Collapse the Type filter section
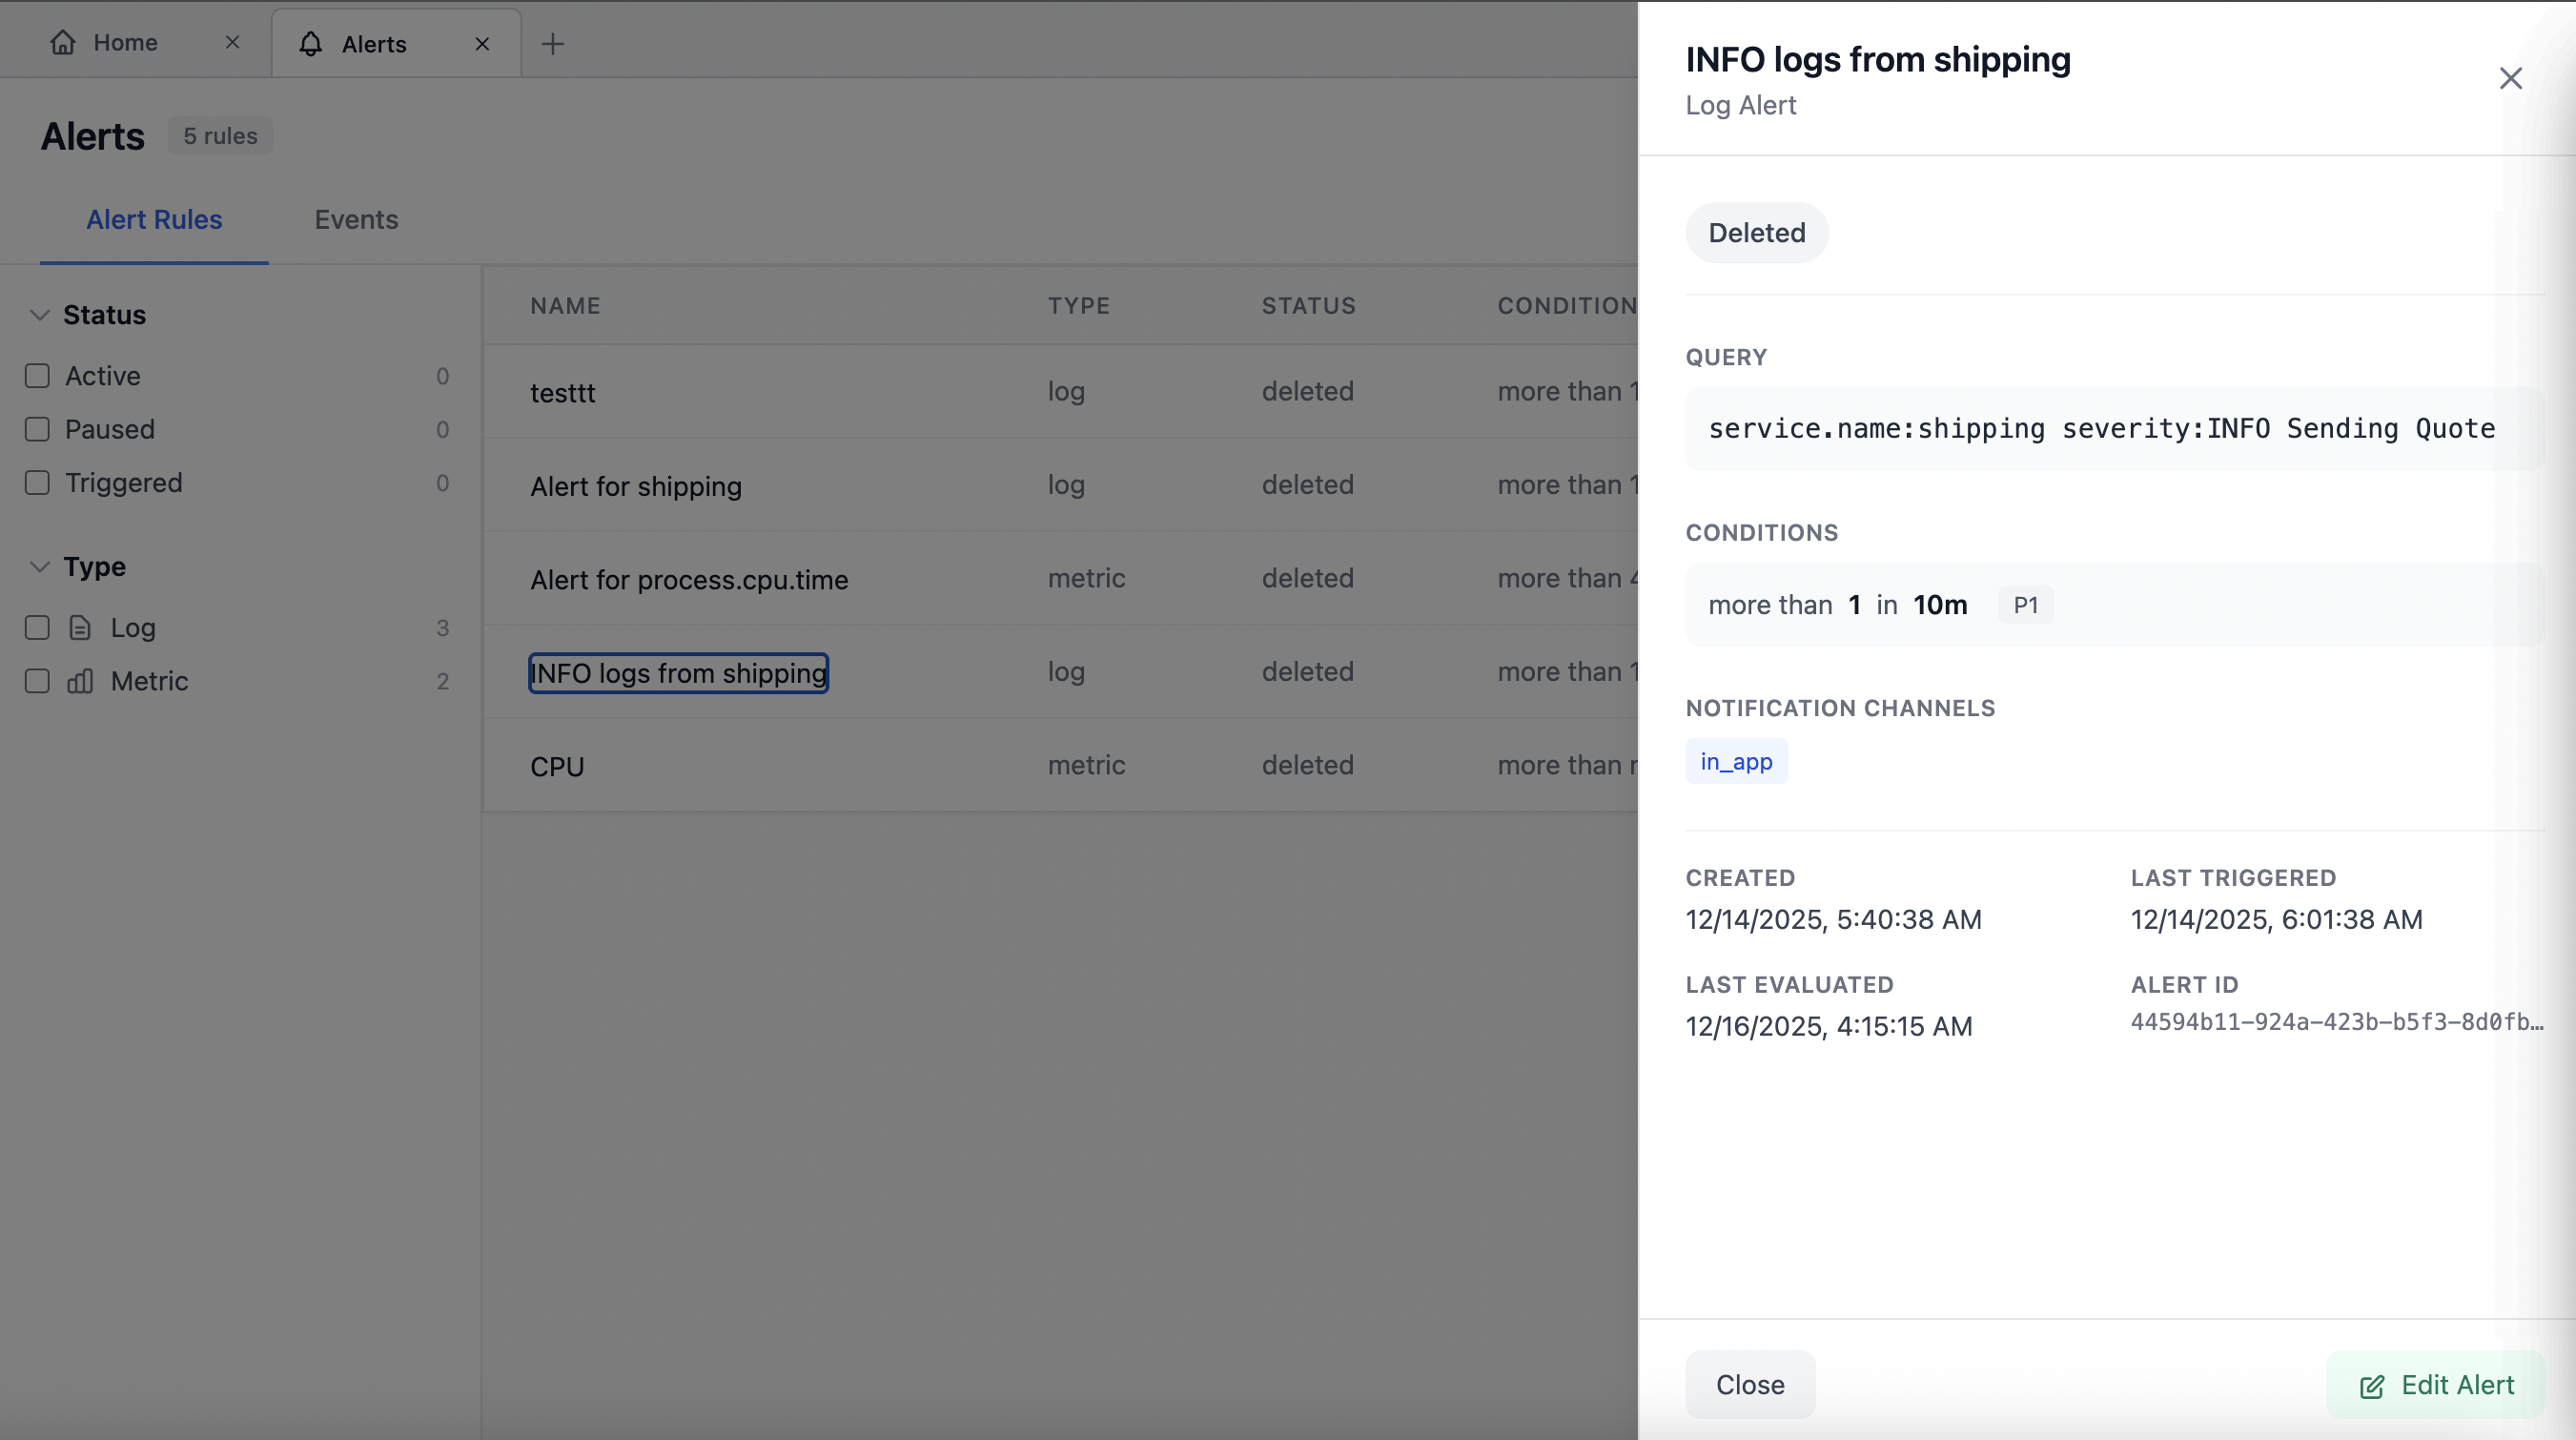This screenshot has height=1440, width=2576. (40, 567)
